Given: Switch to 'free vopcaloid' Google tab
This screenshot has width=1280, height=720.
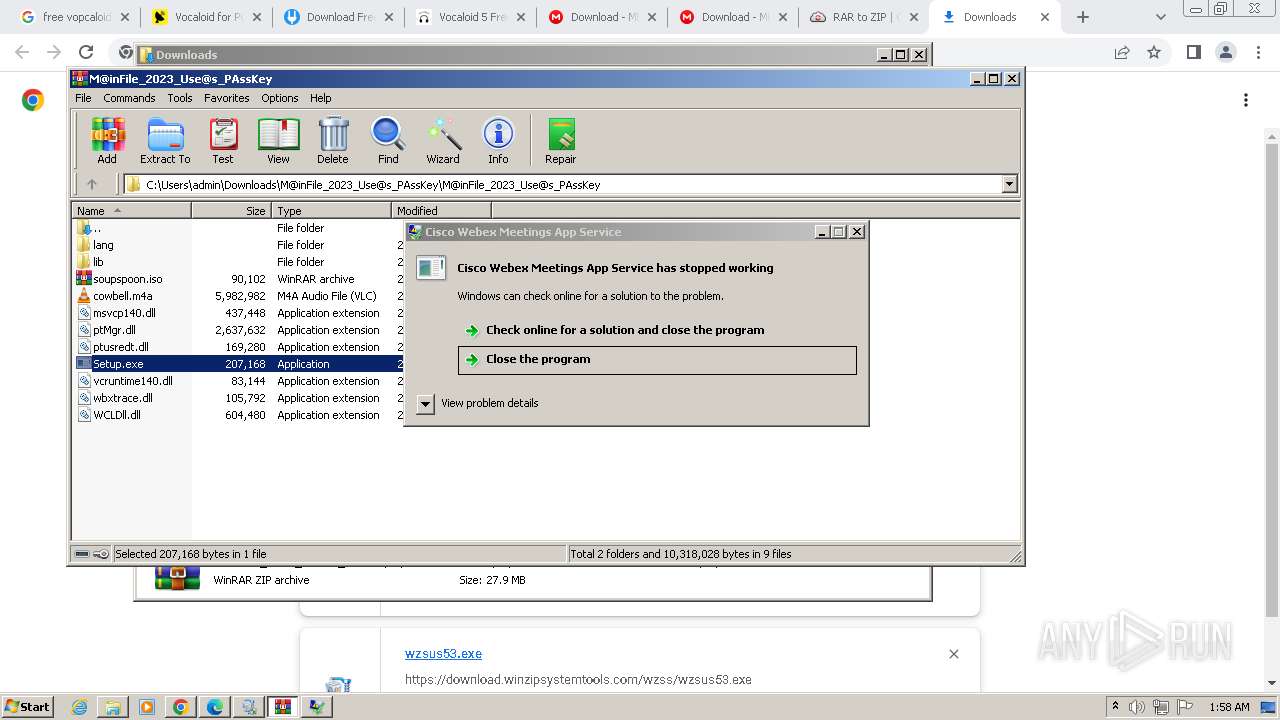Looking at the screenshot, I should tap(75, 17).
